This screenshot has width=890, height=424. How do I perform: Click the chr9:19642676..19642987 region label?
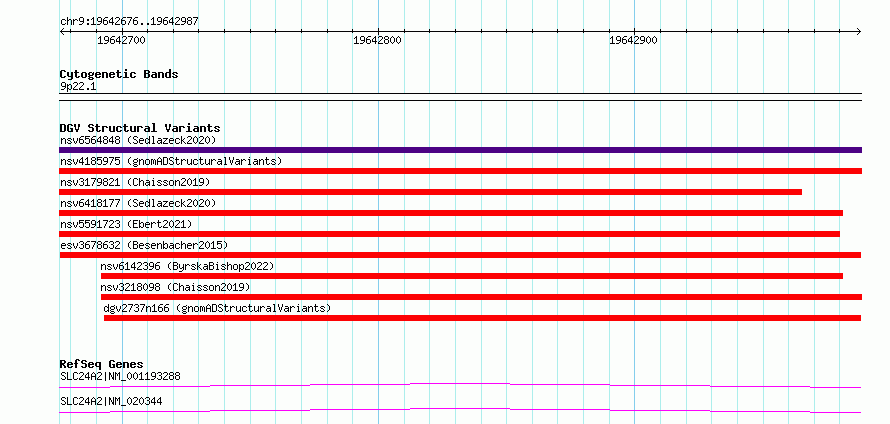129,22
